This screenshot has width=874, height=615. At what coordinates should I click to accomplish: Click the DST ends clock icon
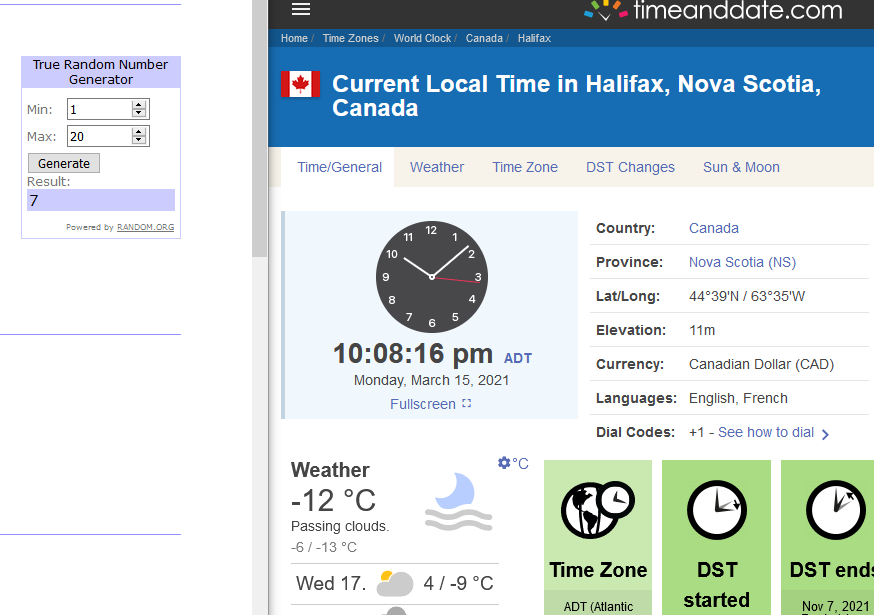pos(836,510)
